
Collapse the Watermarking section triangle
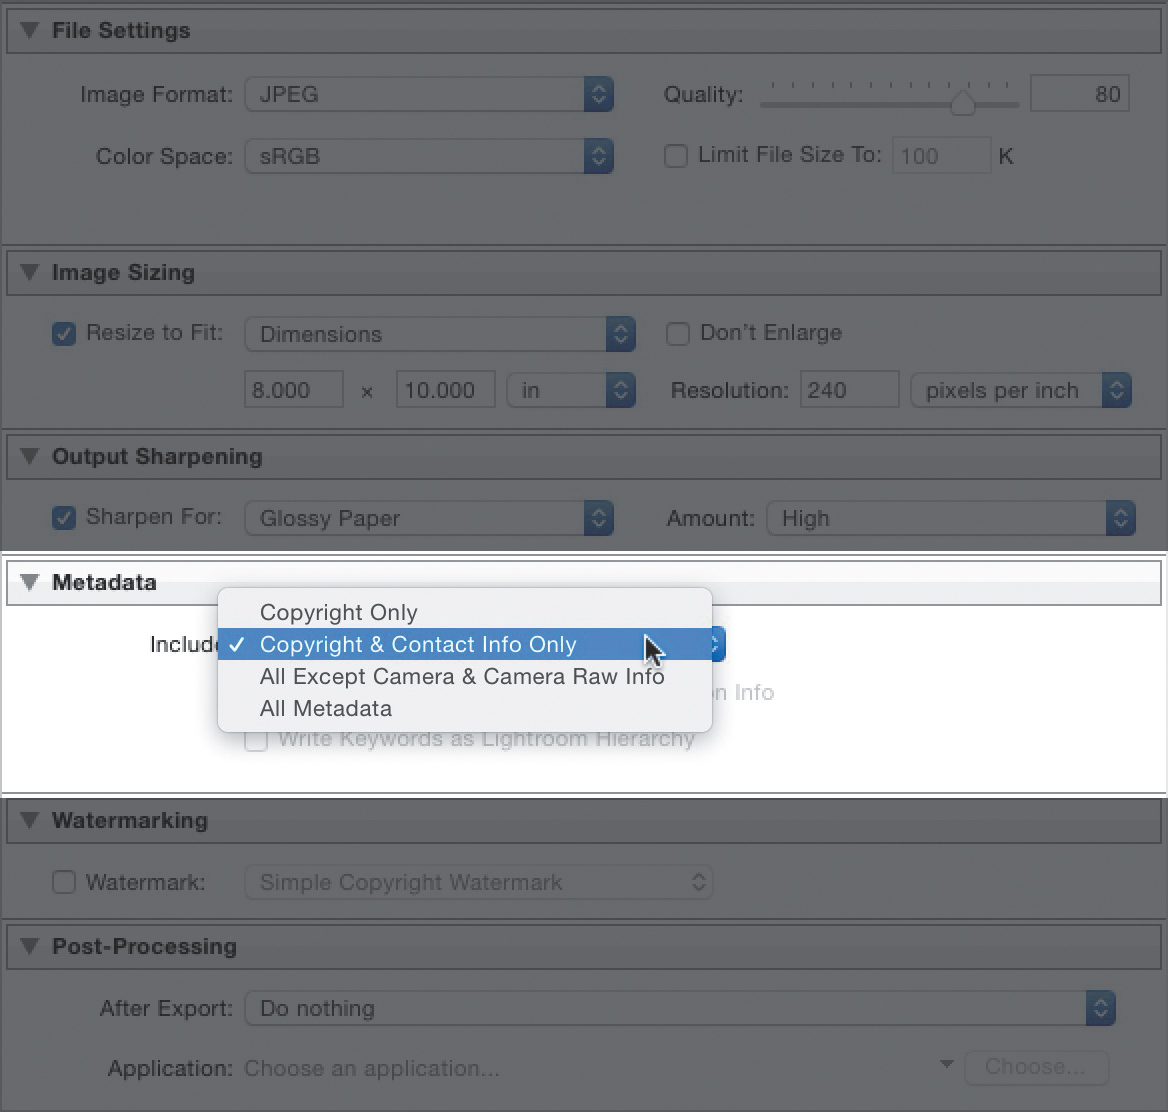pos(29,821)
